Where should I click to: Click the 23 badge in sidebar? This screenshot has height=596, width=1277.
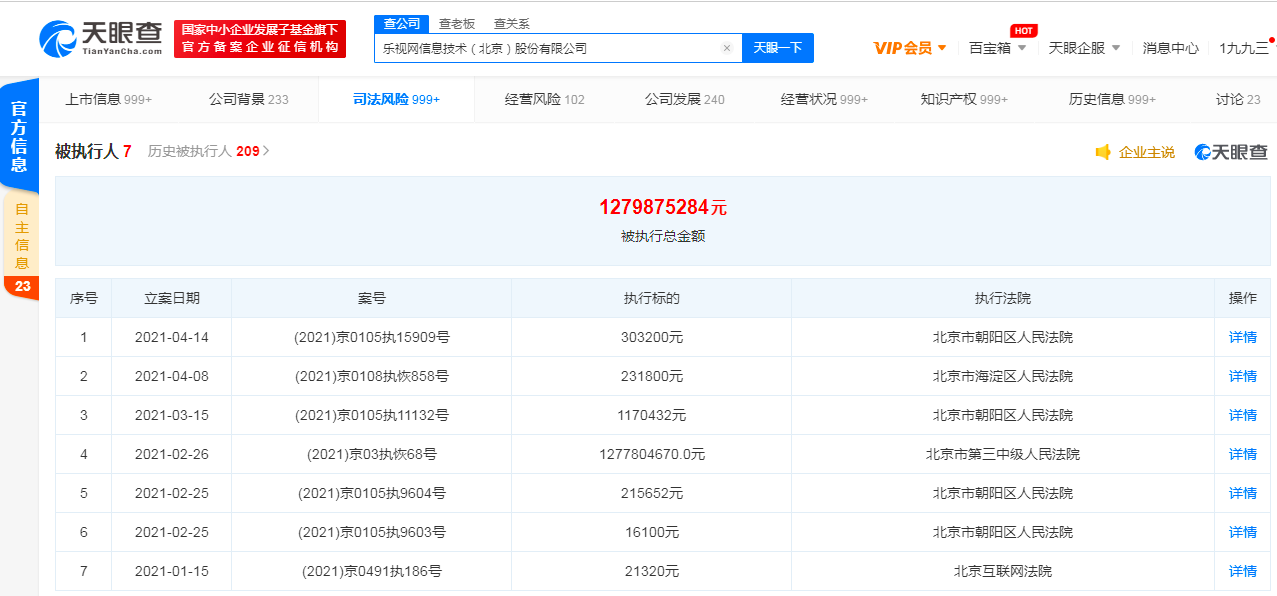point(22,287)
